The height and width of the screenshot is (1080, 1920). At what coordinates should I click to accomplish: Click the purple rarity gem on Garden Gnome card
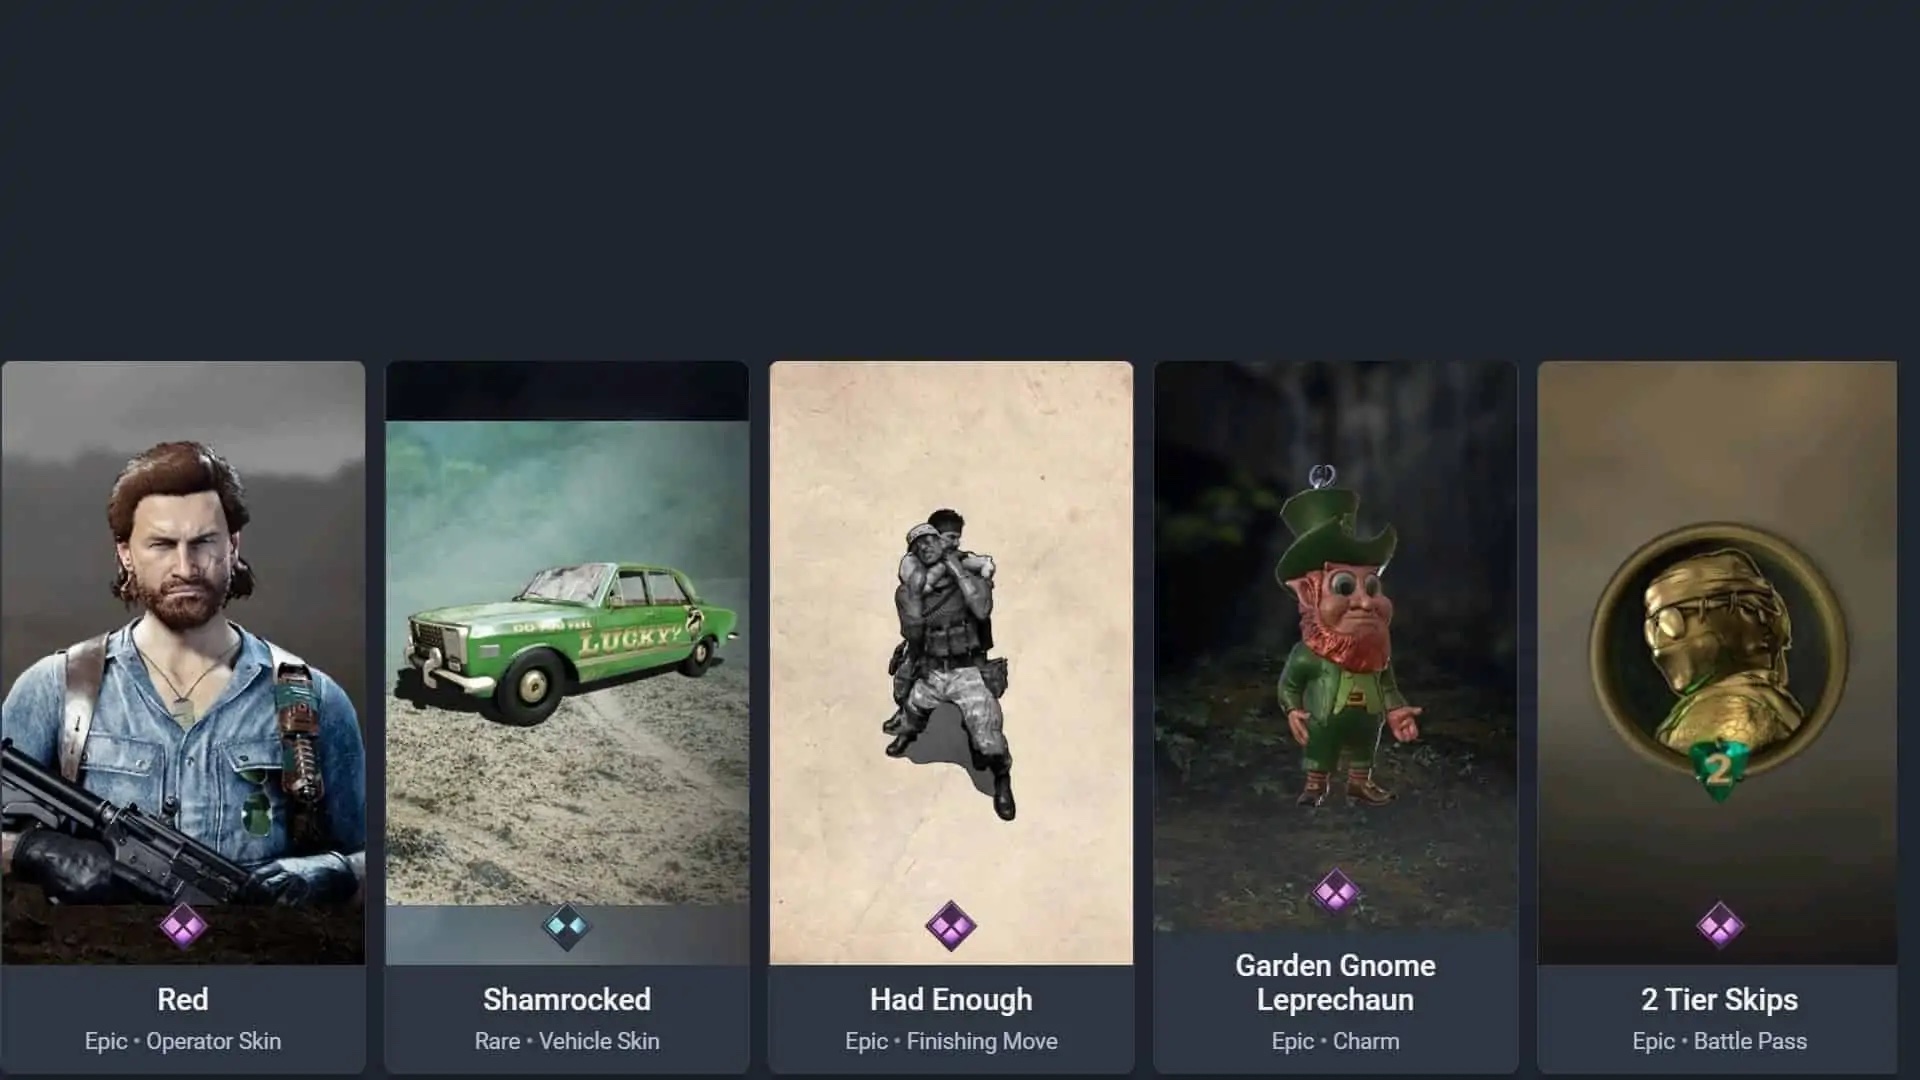click(1335, 891)
